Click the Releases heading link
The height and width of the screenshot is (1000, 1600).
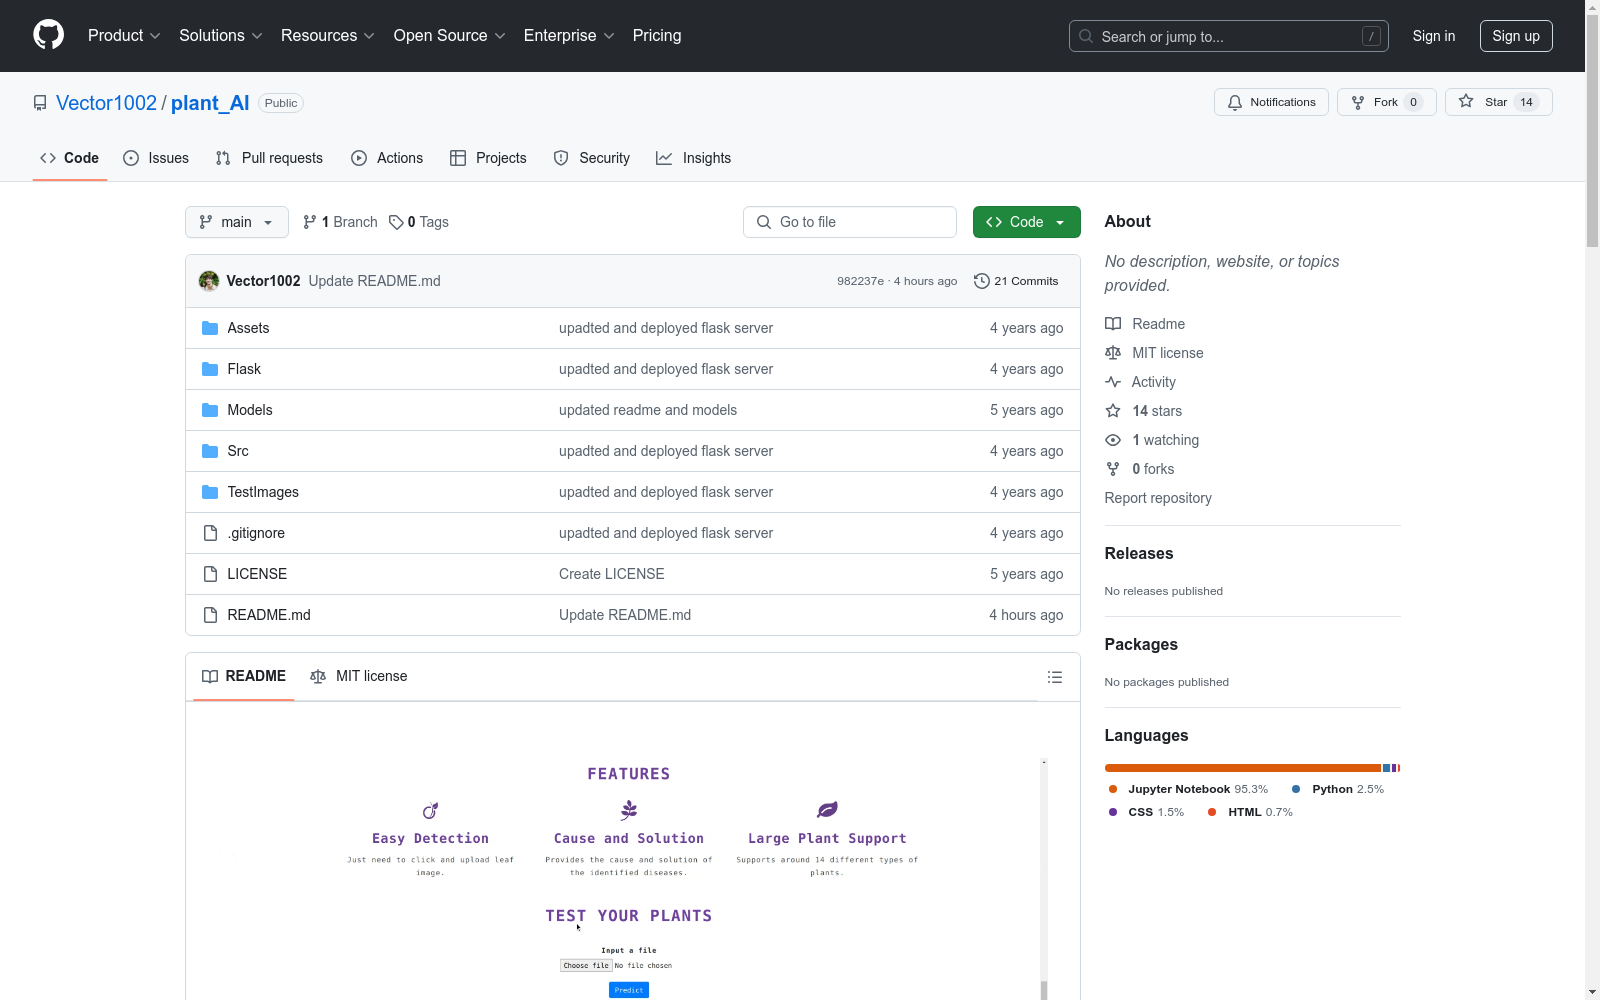point(1139,553)
